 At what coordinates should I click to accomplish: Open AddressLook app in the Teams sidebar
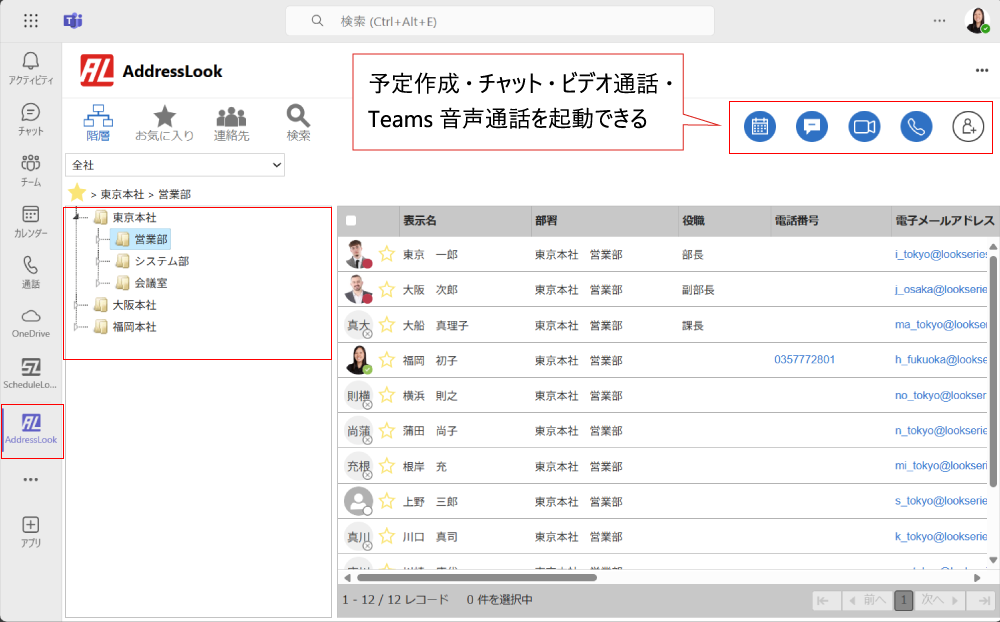[x=31, y=429]
